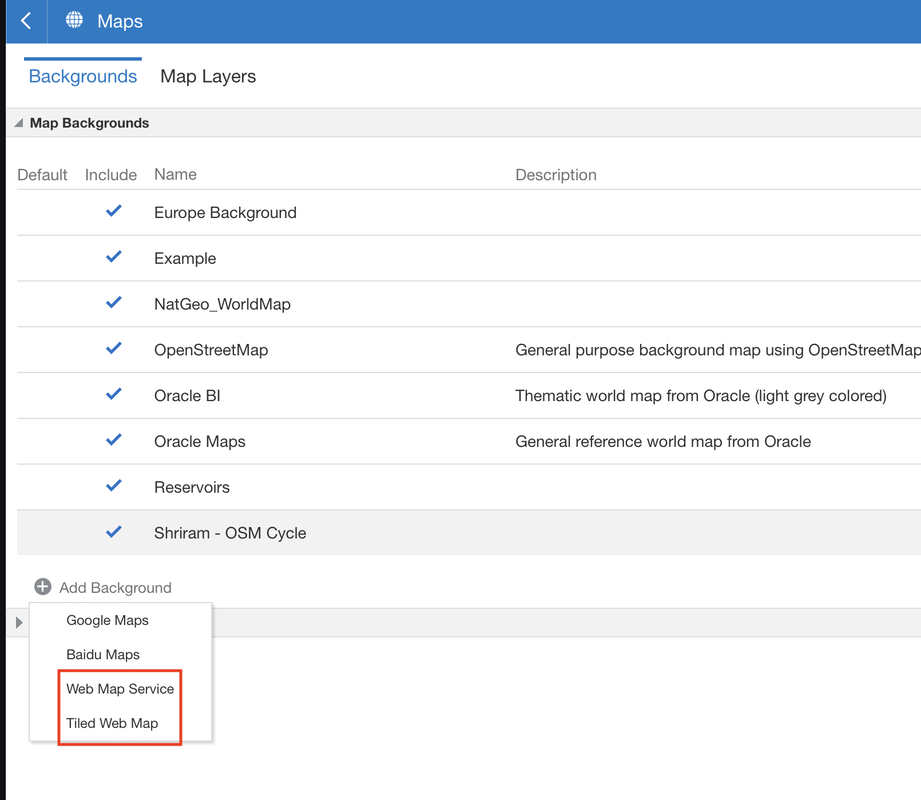Click the Add Background link
The width and height of the screenshot is (921, 800).
pyautogui.click(x=115, y=587)
